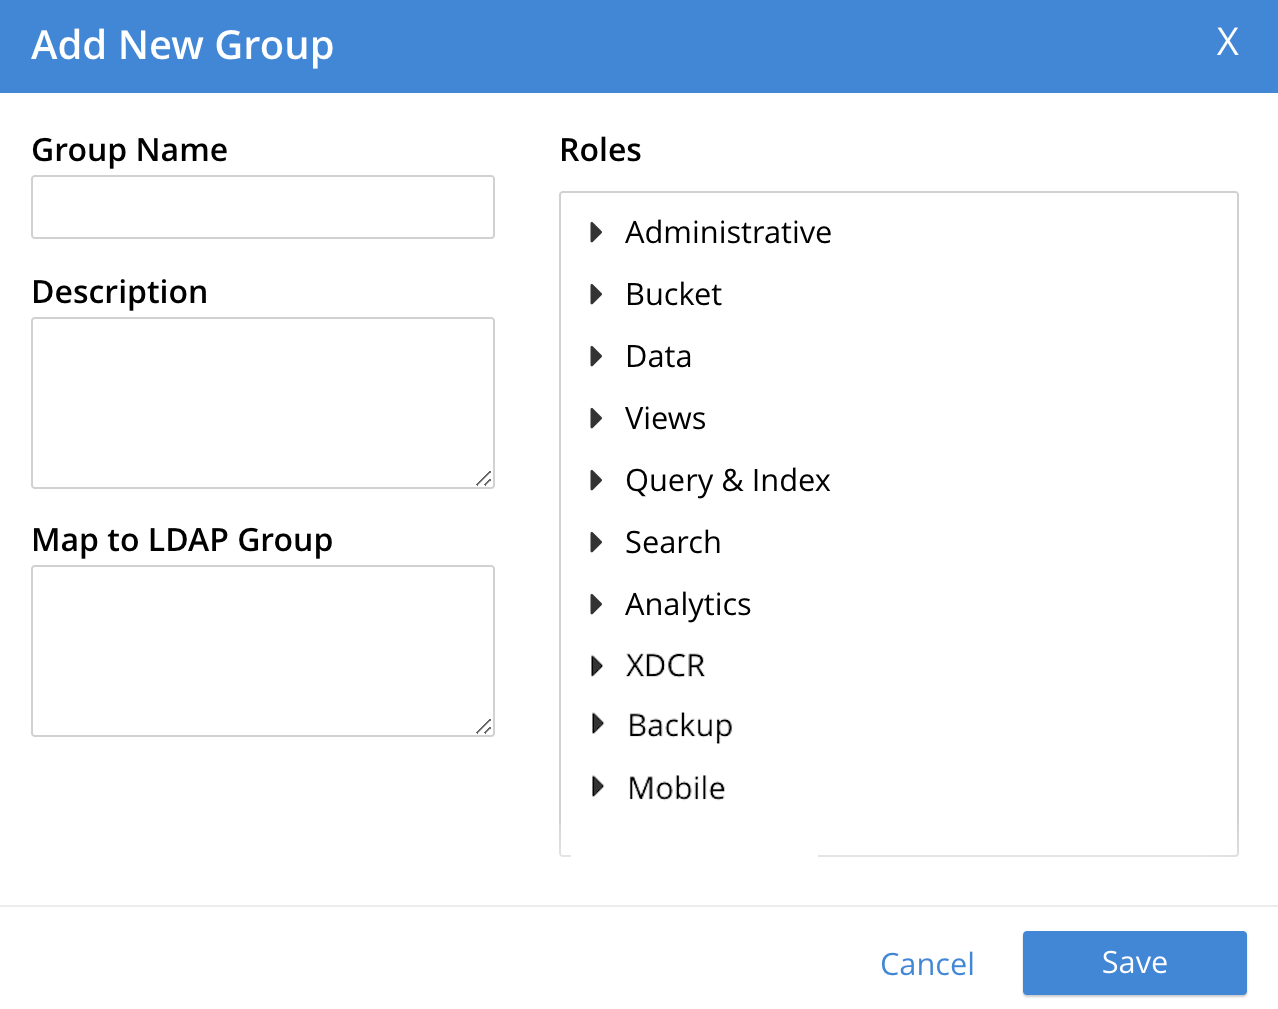Click the Query & Index label text
This screenshot has width=1278, height=1009.
727,481
